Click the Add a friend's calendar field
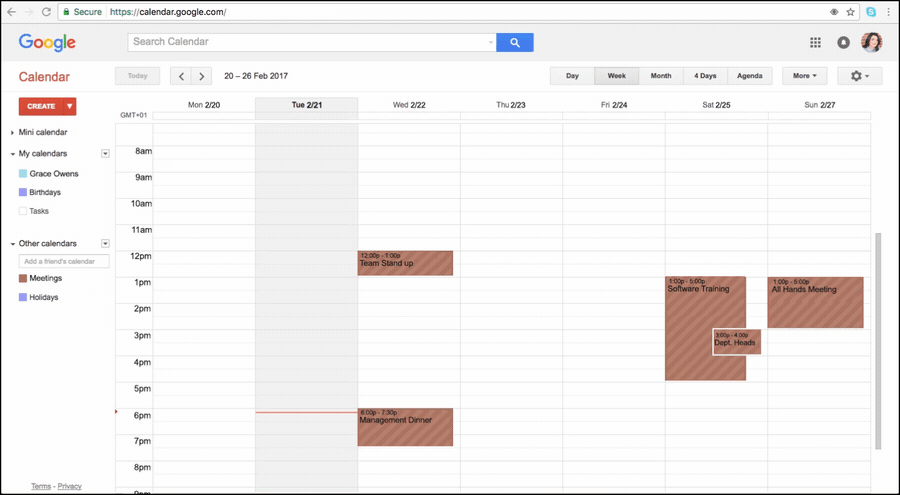Viewport: 900px width, 495px height. coord(64,261)
